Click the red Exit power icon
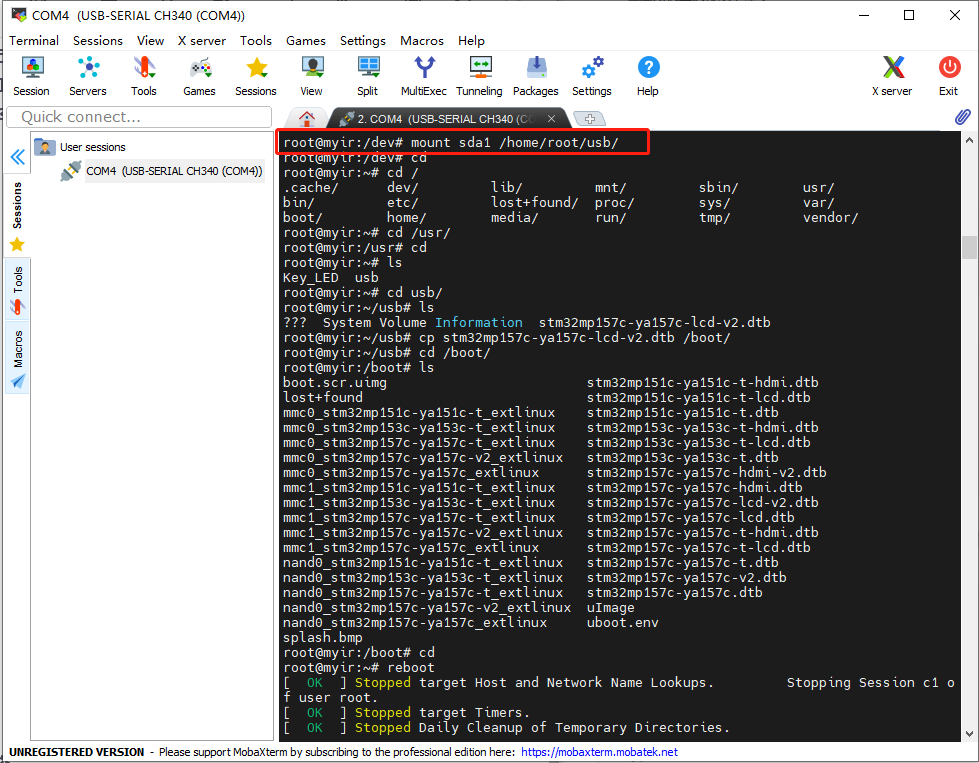Viewport: 979px width, 763px height. click(x=948, y=76)
